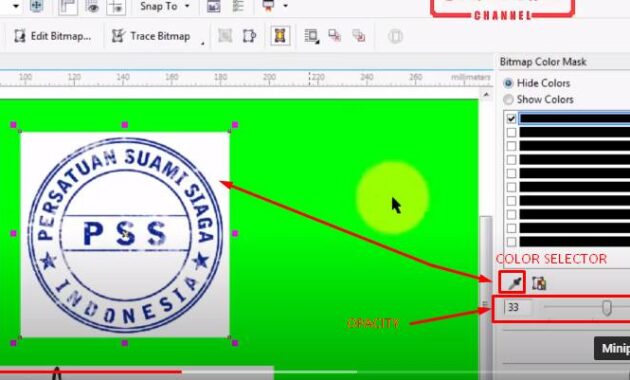Screen dimensions: 630x380
Task: Click the Edit Bitmap button
Action: coord(53,36)
